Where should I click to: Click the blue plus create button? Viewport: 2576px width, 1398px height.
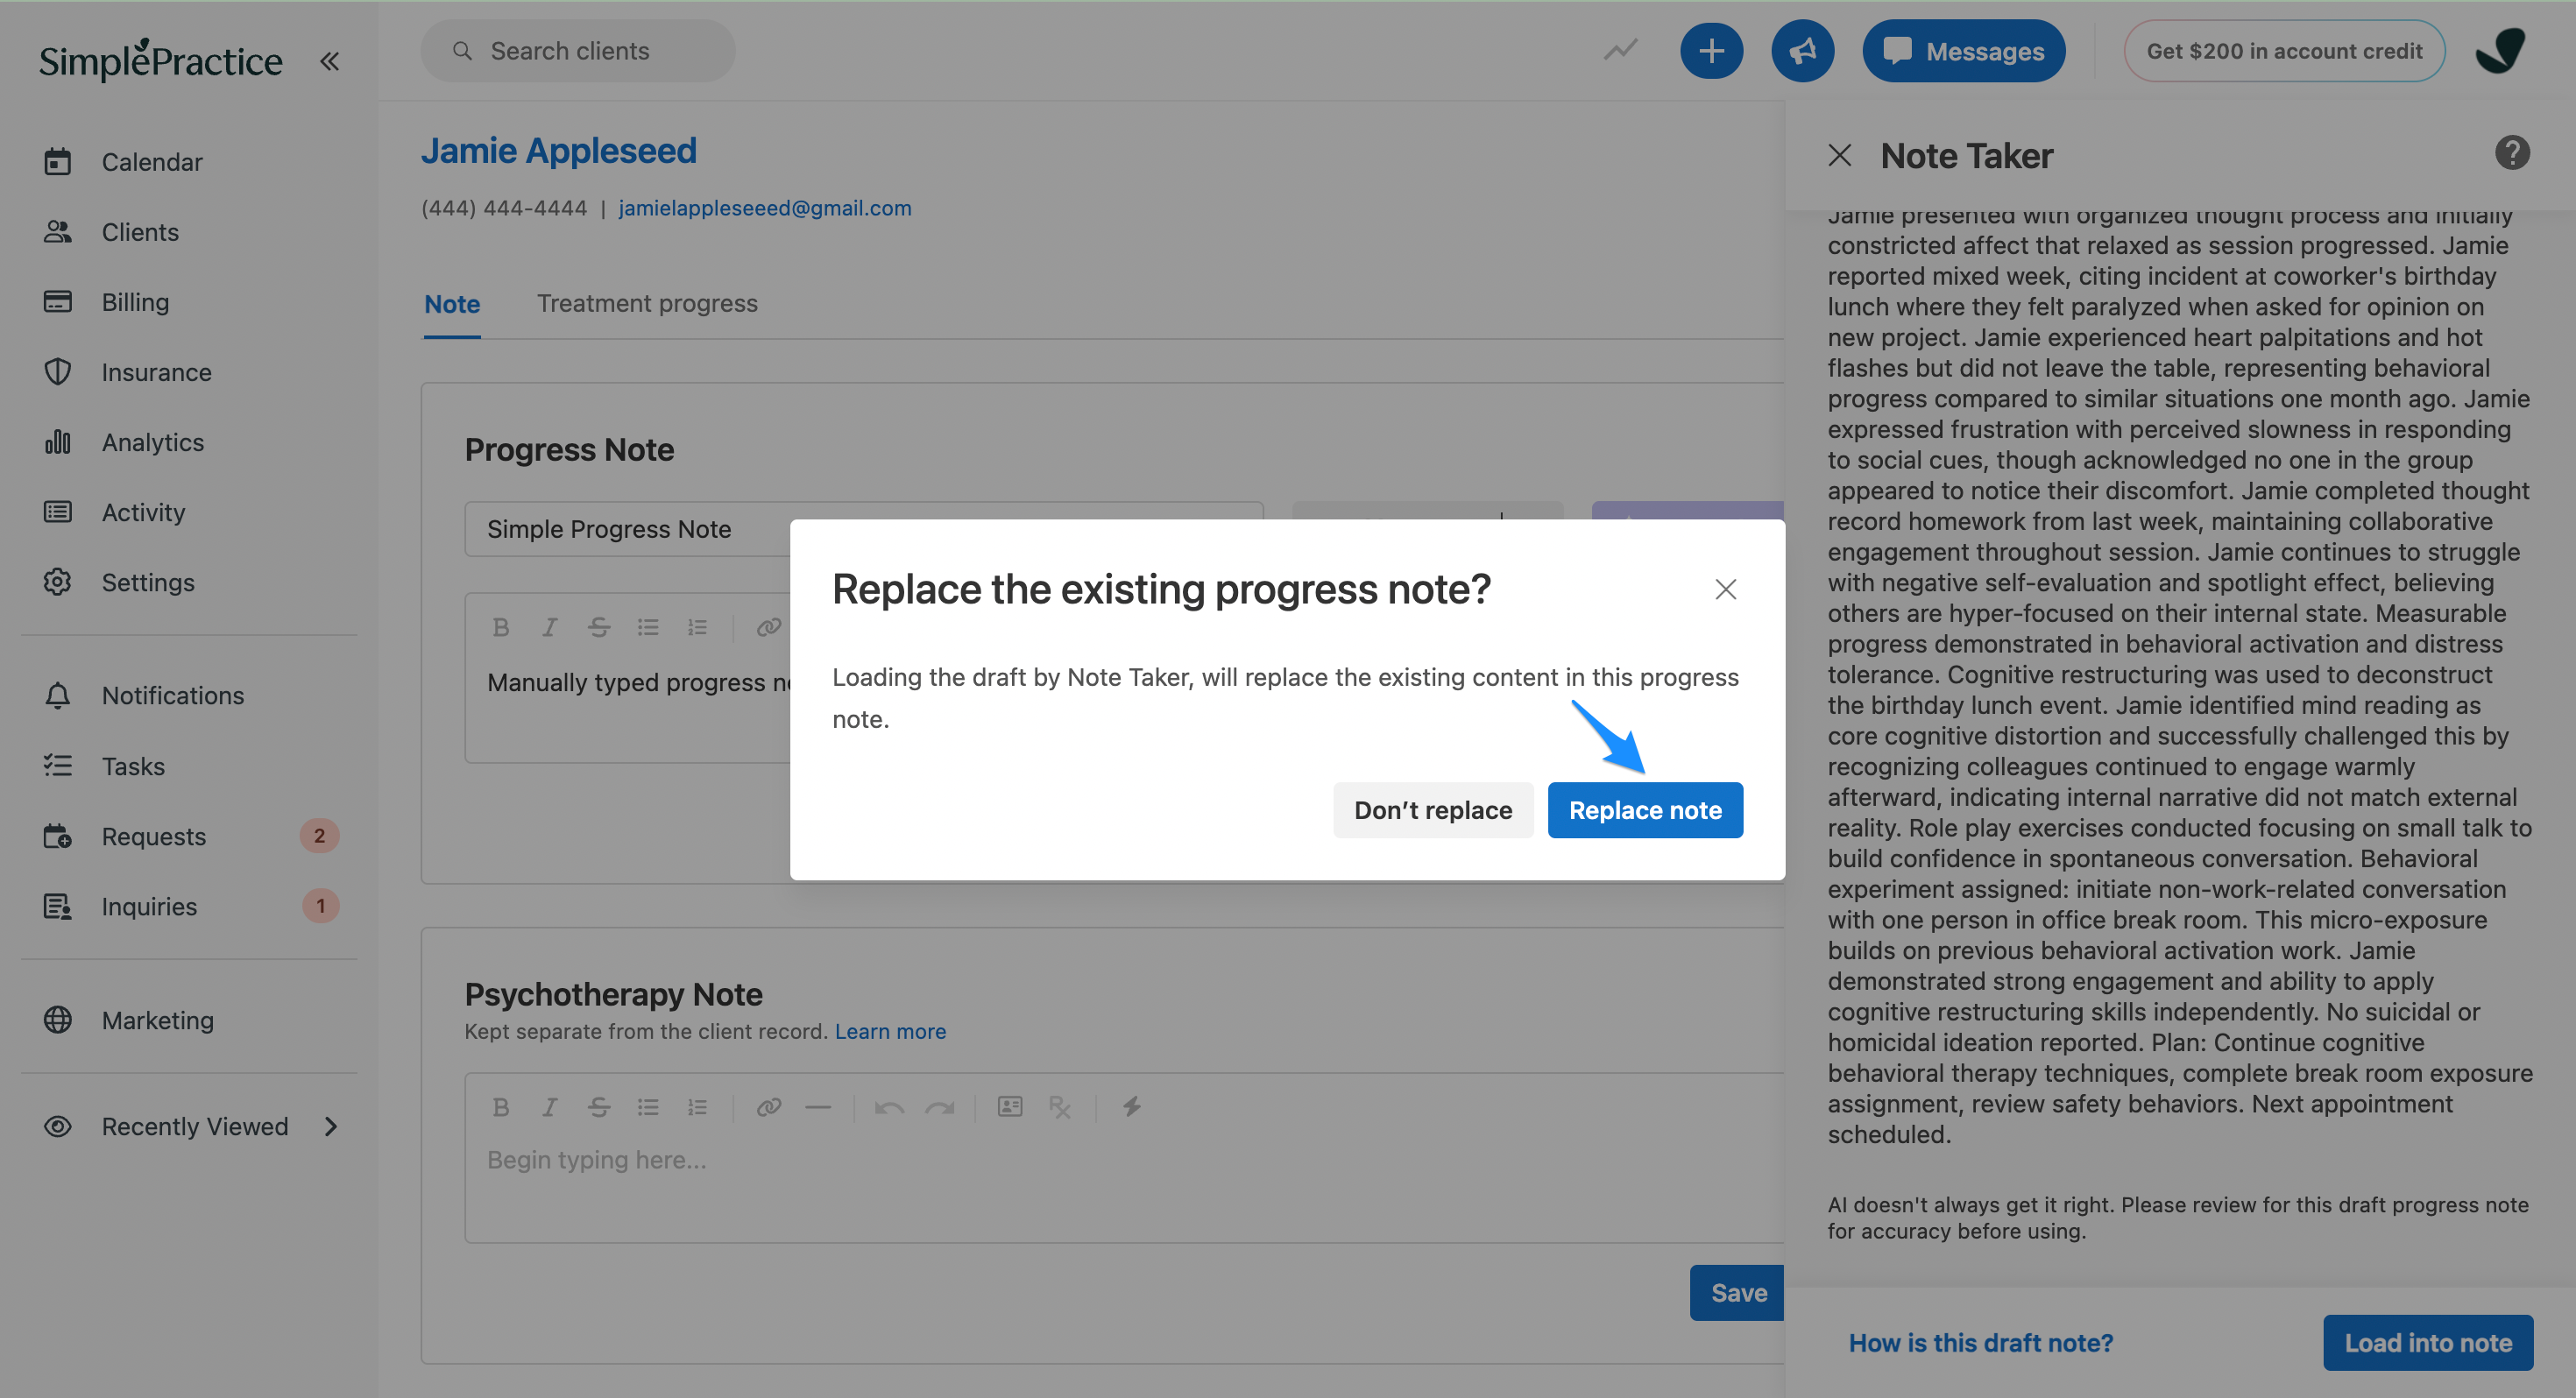tap(1711, 50)
